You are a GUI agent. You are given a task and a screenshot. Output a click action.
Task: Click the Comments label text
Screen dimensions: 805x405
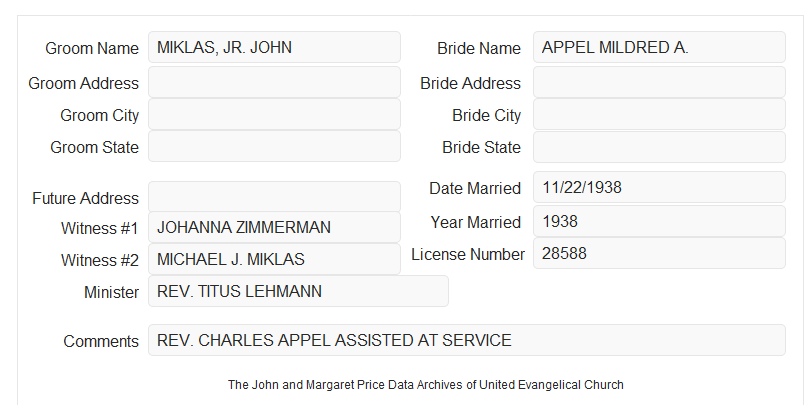pos(101,341)
